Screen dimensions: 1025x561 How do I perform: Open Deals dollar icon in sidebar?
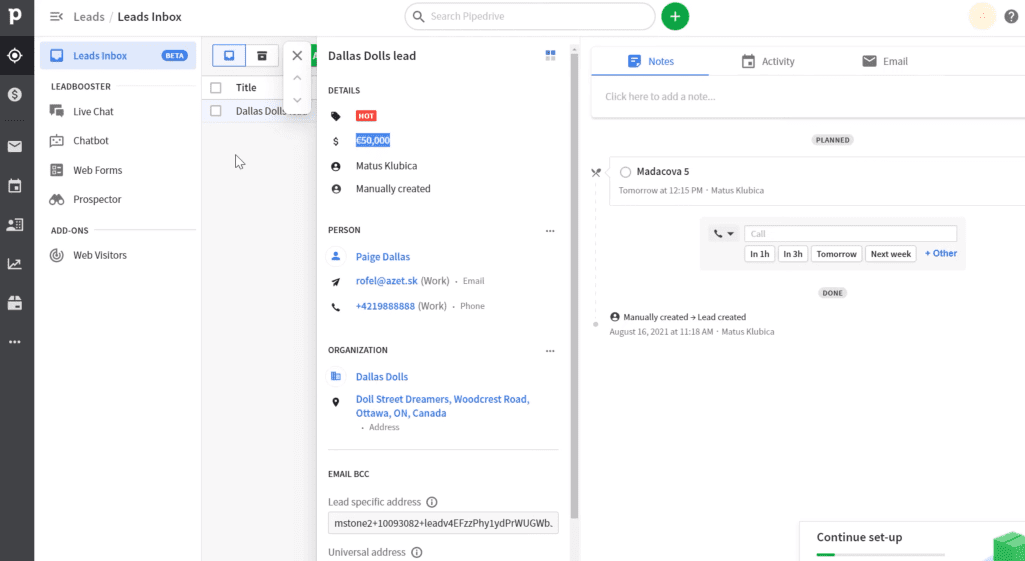[x=14, y=95]
